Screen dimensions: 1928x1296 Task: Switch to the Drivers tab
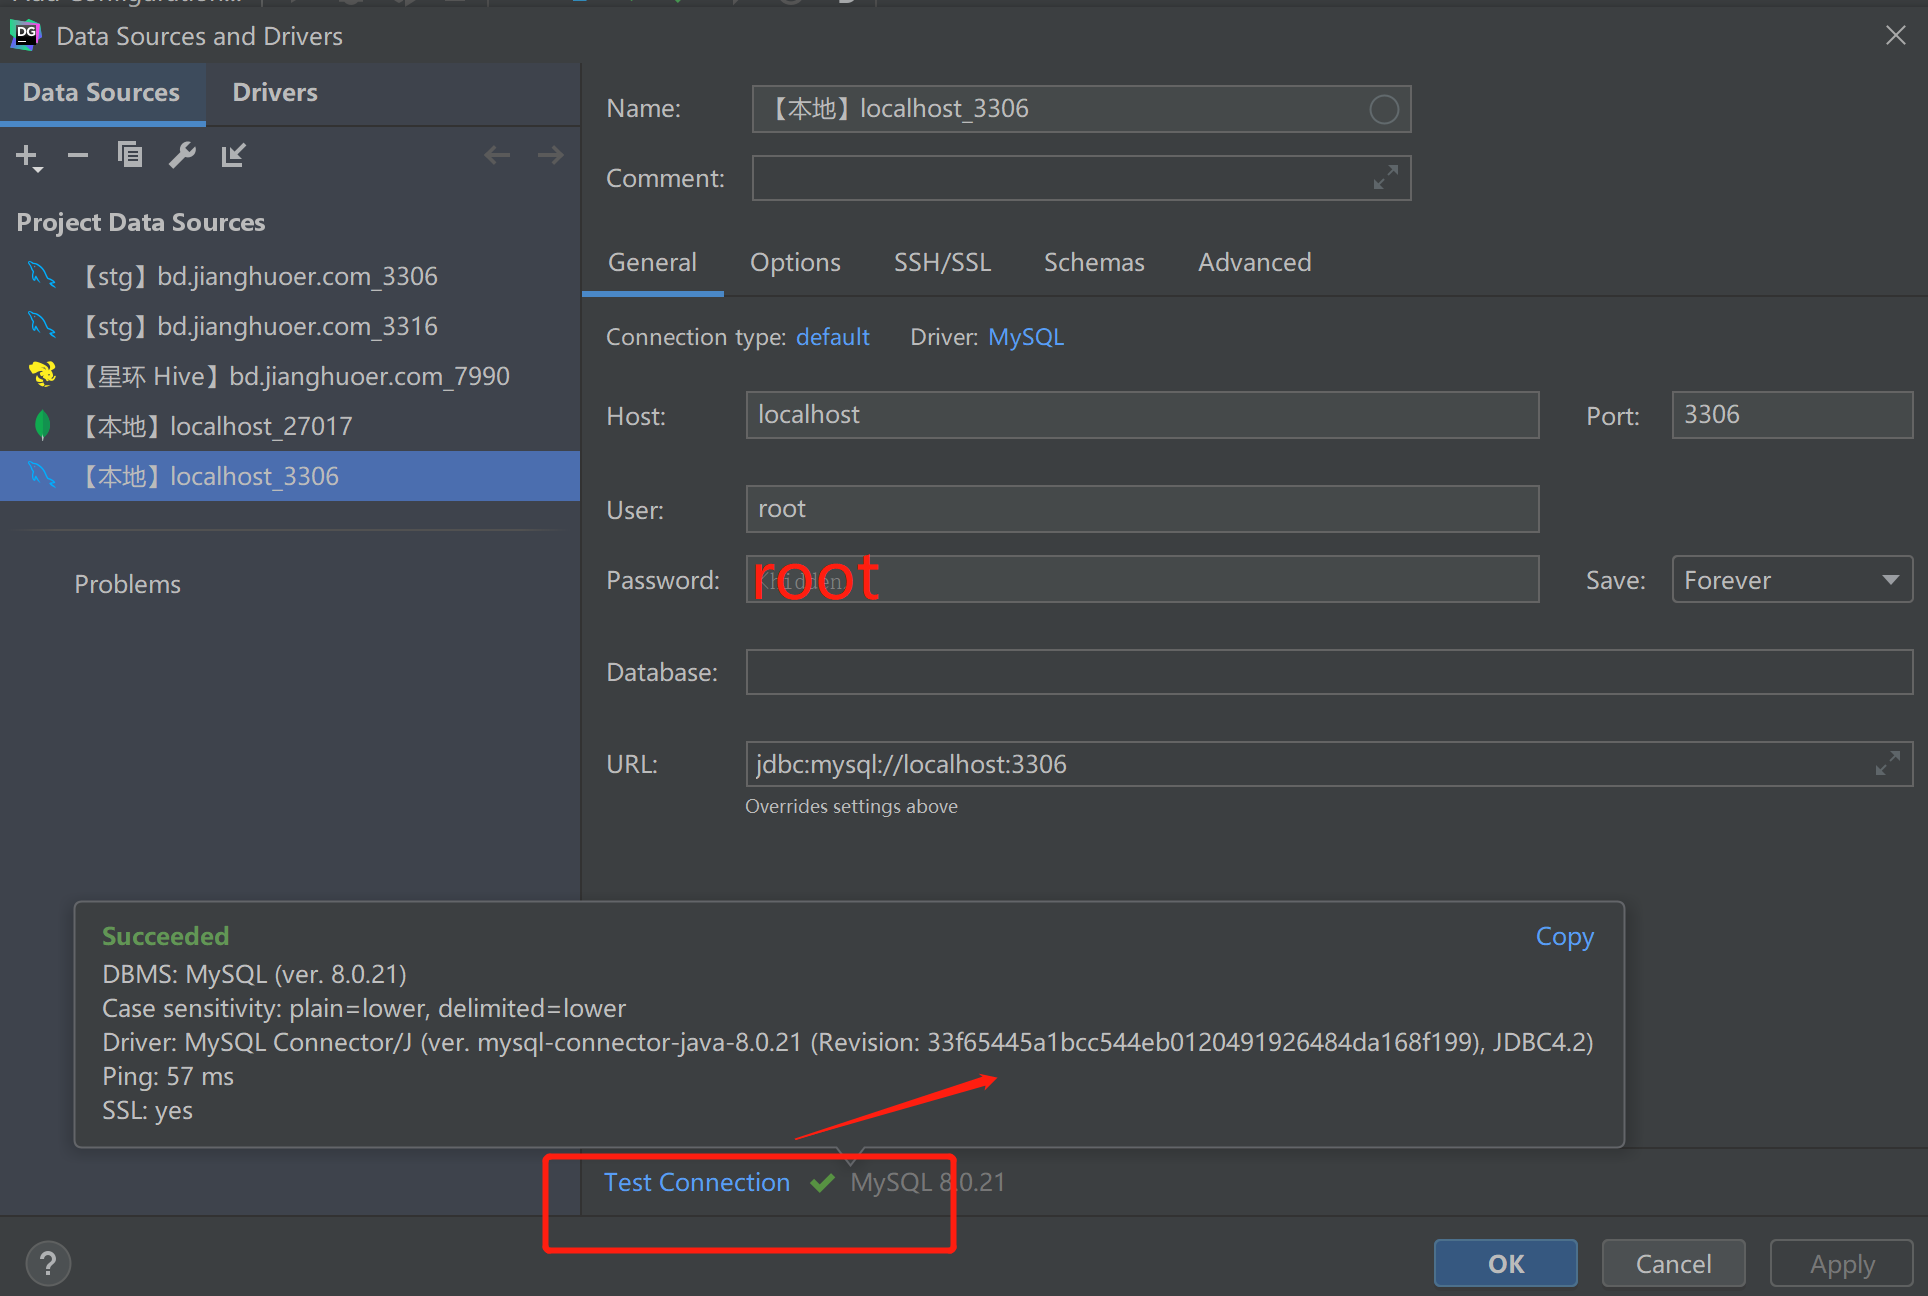click(x=275, y=93)
